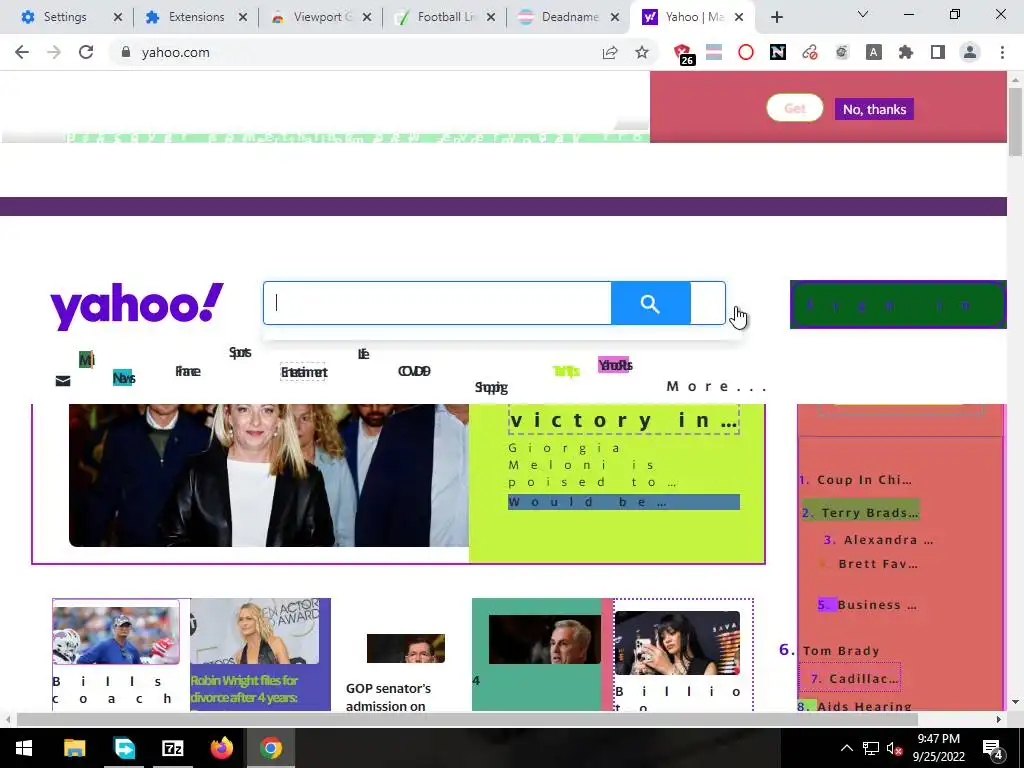Open the Extensions puzzle piece menu

click(x=906, y=52)
